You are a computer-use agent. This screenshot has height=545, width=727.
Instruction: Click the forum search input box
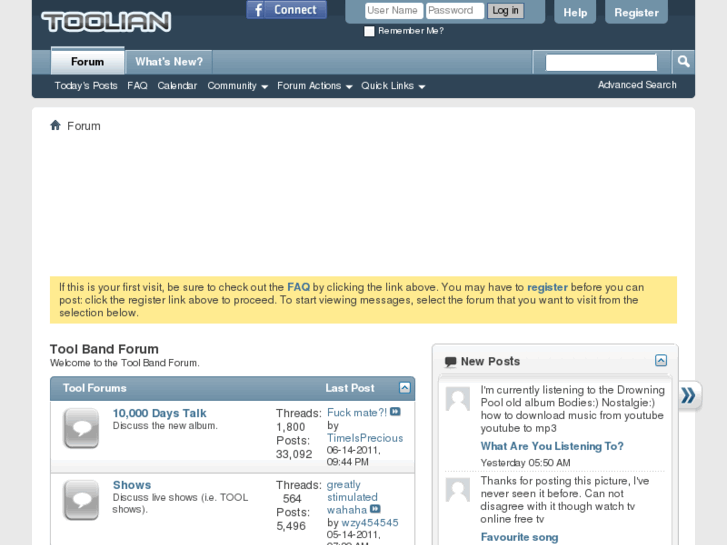(601, 62)
